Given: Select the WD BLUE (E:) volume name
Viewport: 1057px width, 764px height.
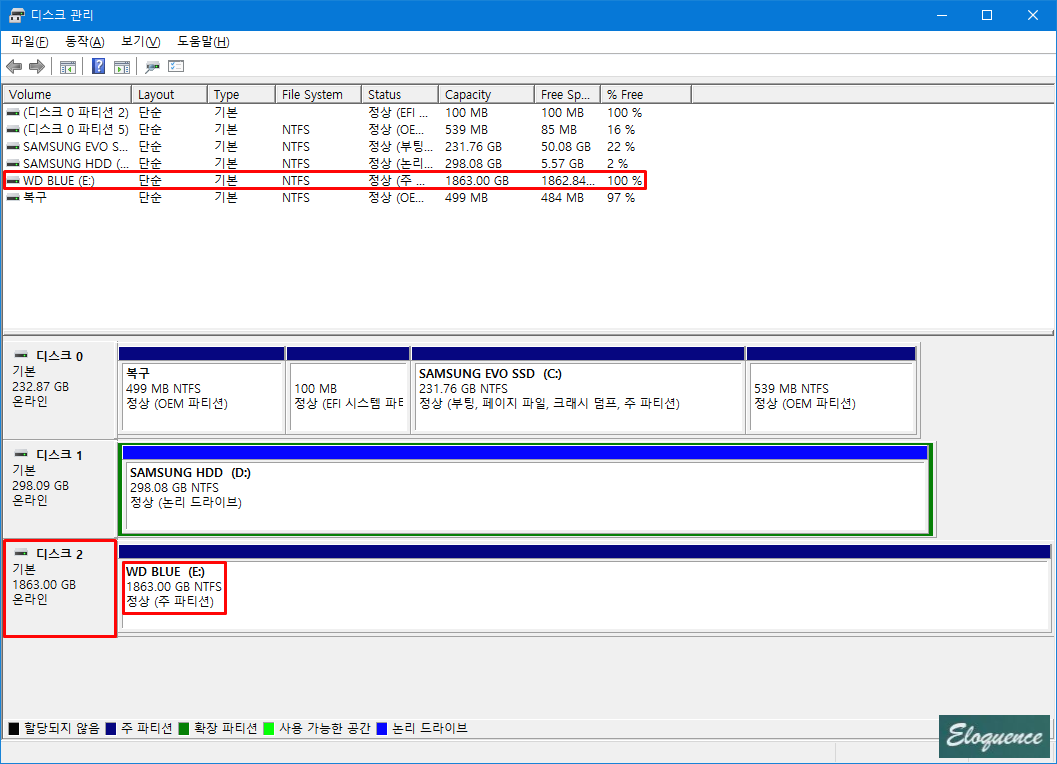Looking at the screenshot, I should click(x=59, y=181).
